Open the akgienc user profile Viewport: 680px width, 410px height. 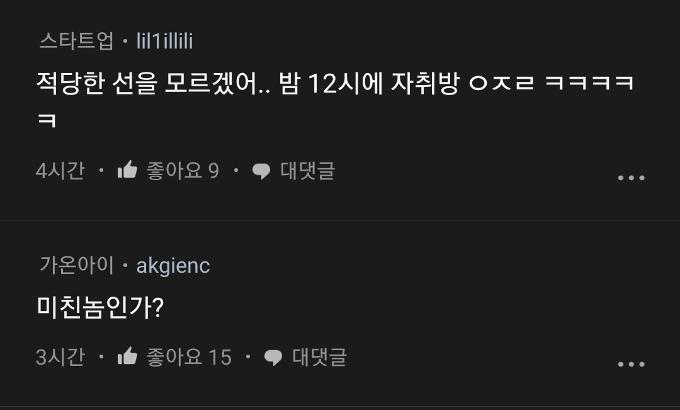(x=173, y=266)
